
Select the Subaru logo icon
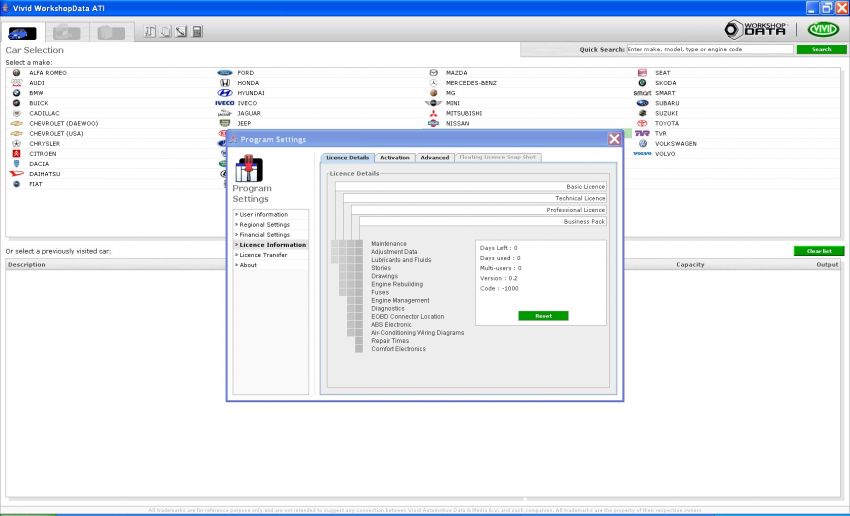click(642, 103)
